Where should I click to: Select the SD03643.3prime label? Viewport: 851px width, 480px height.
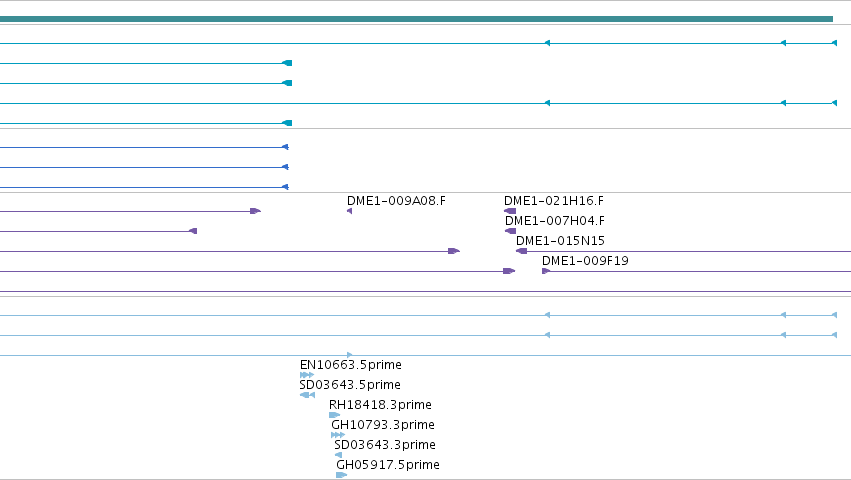coord(385,445)
